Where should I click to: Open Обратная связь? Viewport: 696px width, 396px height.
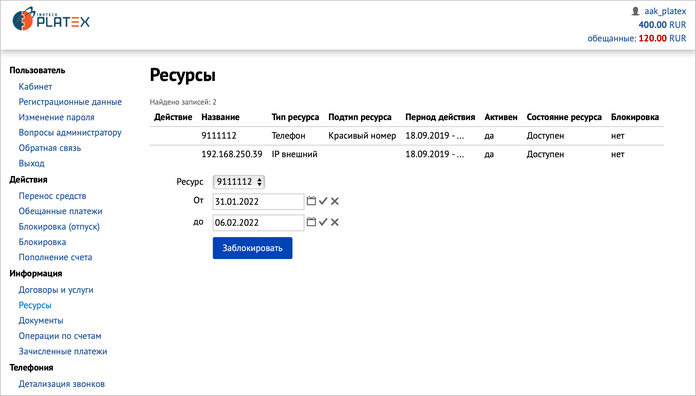click(50, 148)
